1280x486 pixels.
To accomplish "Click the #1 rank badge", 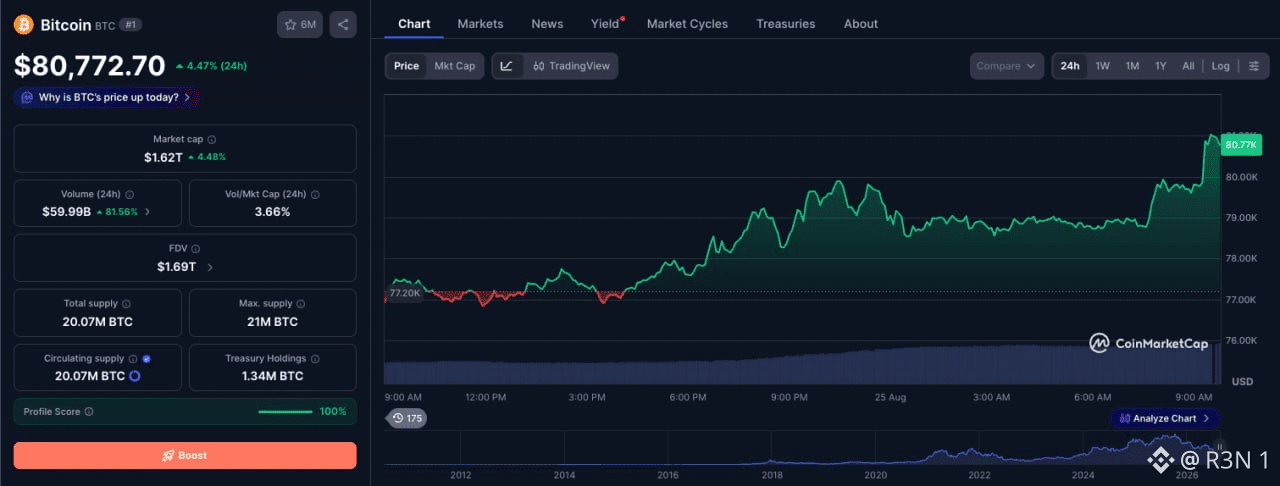I will click(130, 25).
